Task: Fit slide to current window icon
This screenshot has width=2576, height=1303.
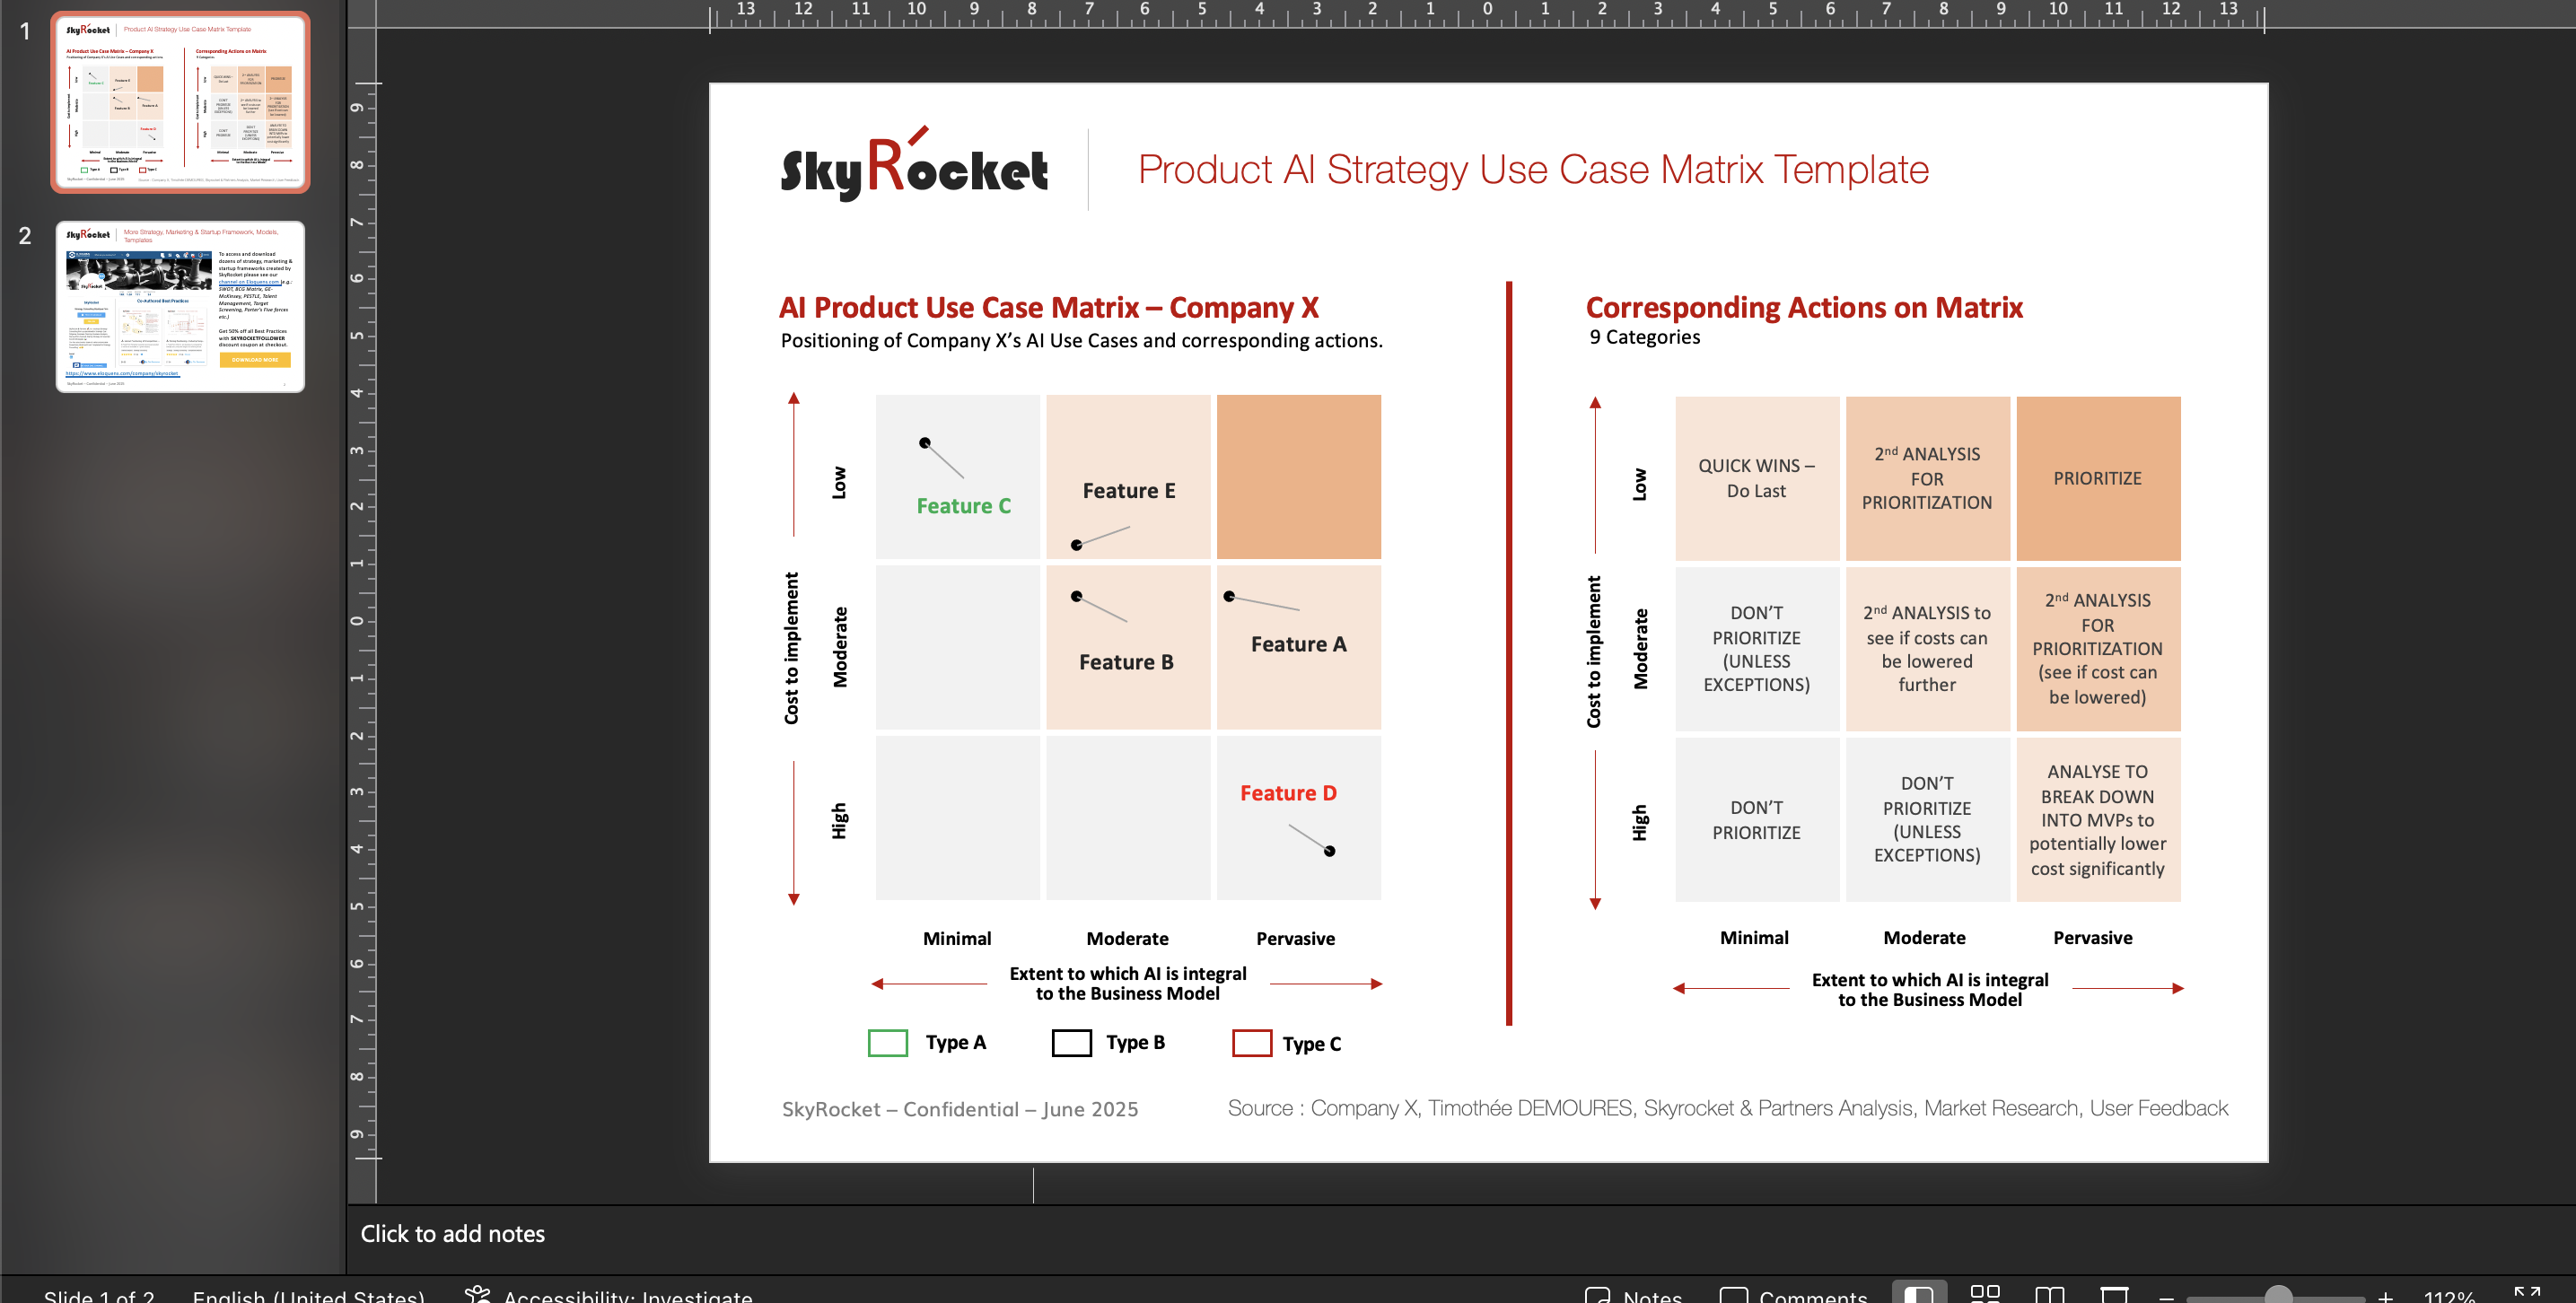Action: coord(2527,1294)
